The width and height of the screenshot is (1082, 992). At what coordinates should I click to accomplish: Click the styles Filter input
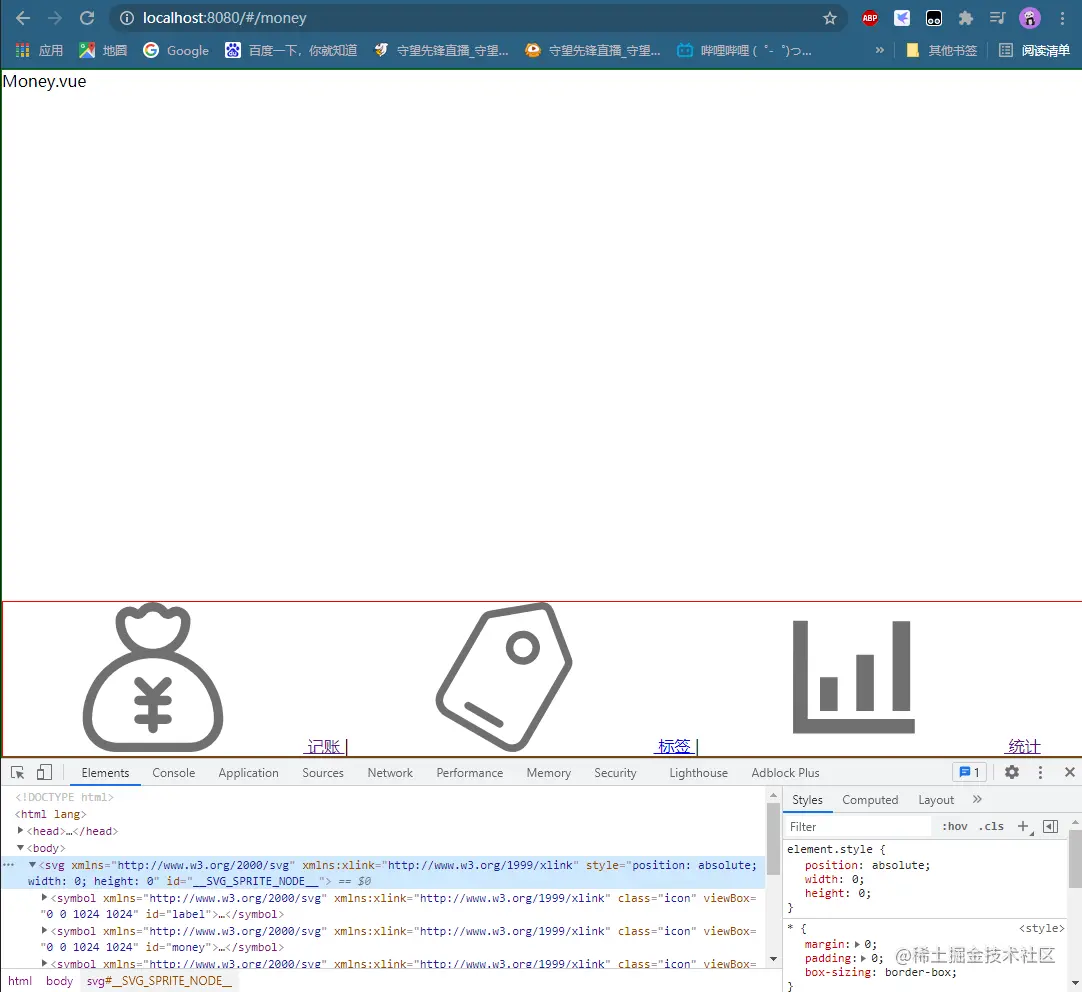click(x=859, y=826)
